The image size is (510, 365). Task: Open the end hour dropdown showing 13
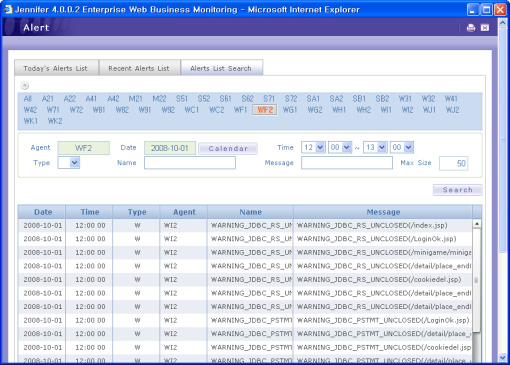coord(375,147)
